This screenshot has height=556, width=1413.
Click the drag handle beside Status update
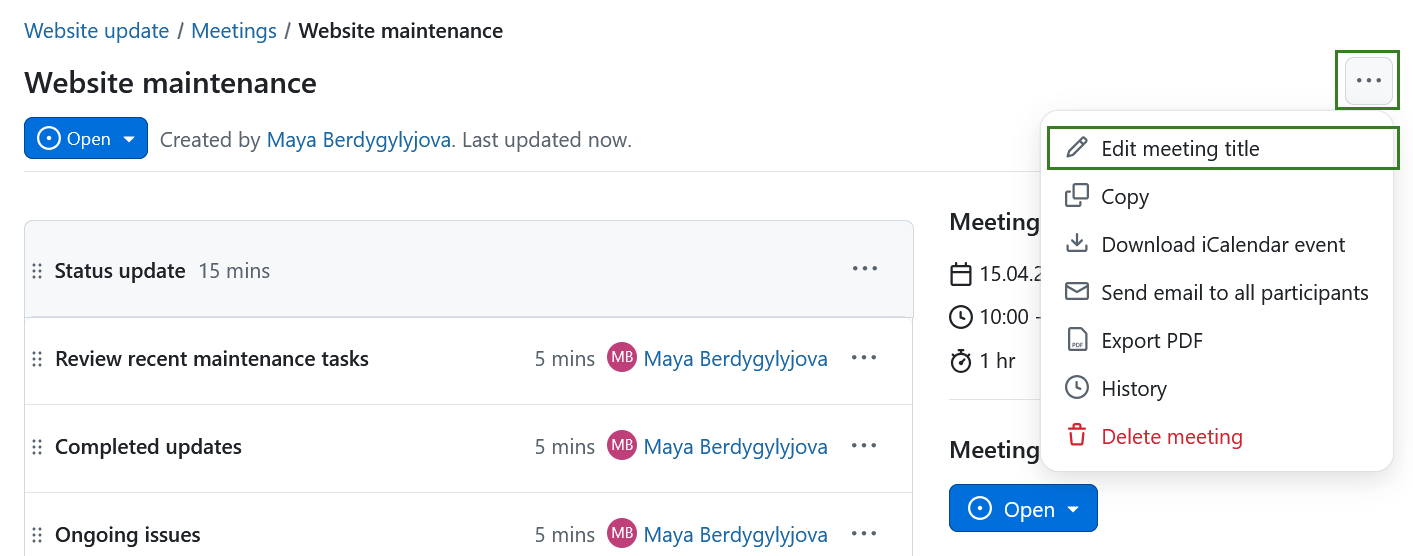pos(37,271)
